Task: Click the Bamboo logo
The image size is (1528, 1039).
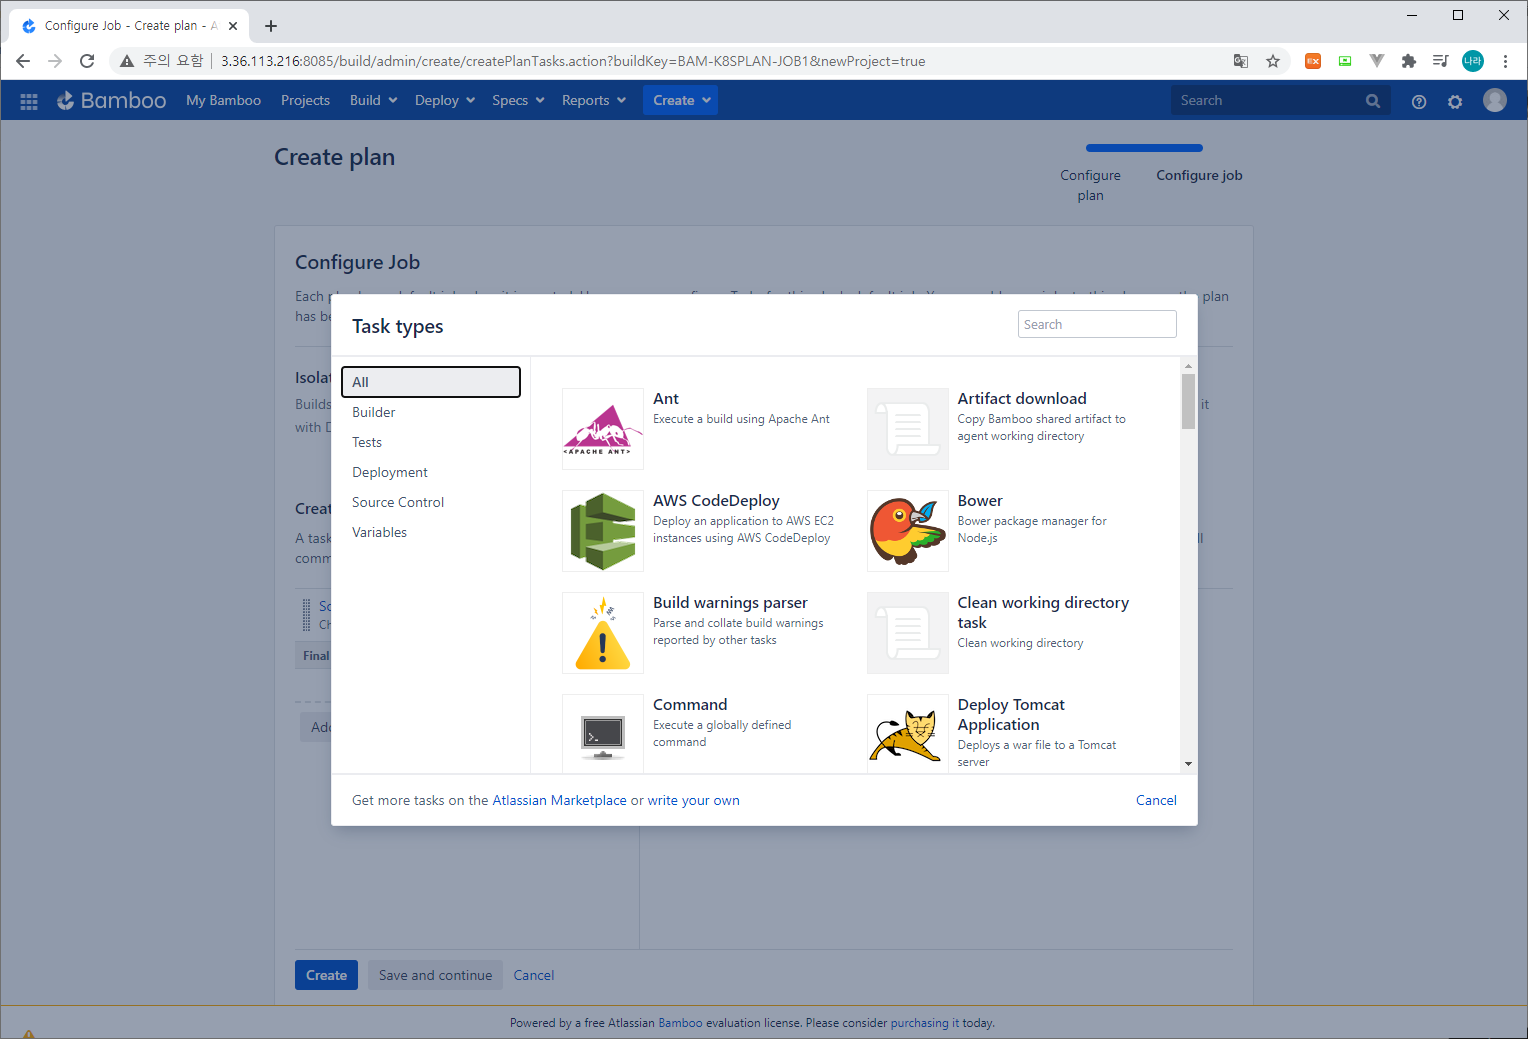Action: (x=111, y=100)
